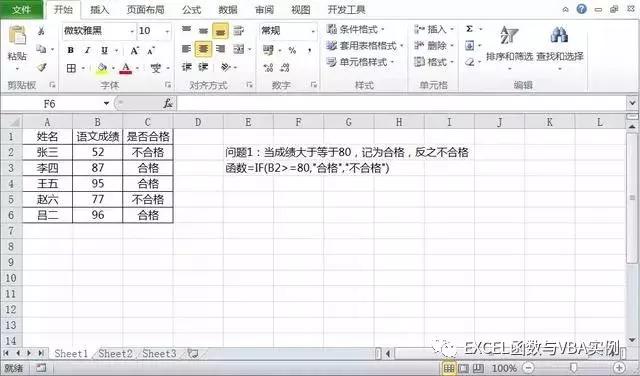Apply comma style
640x376 pixels.
tap(310, 50)
